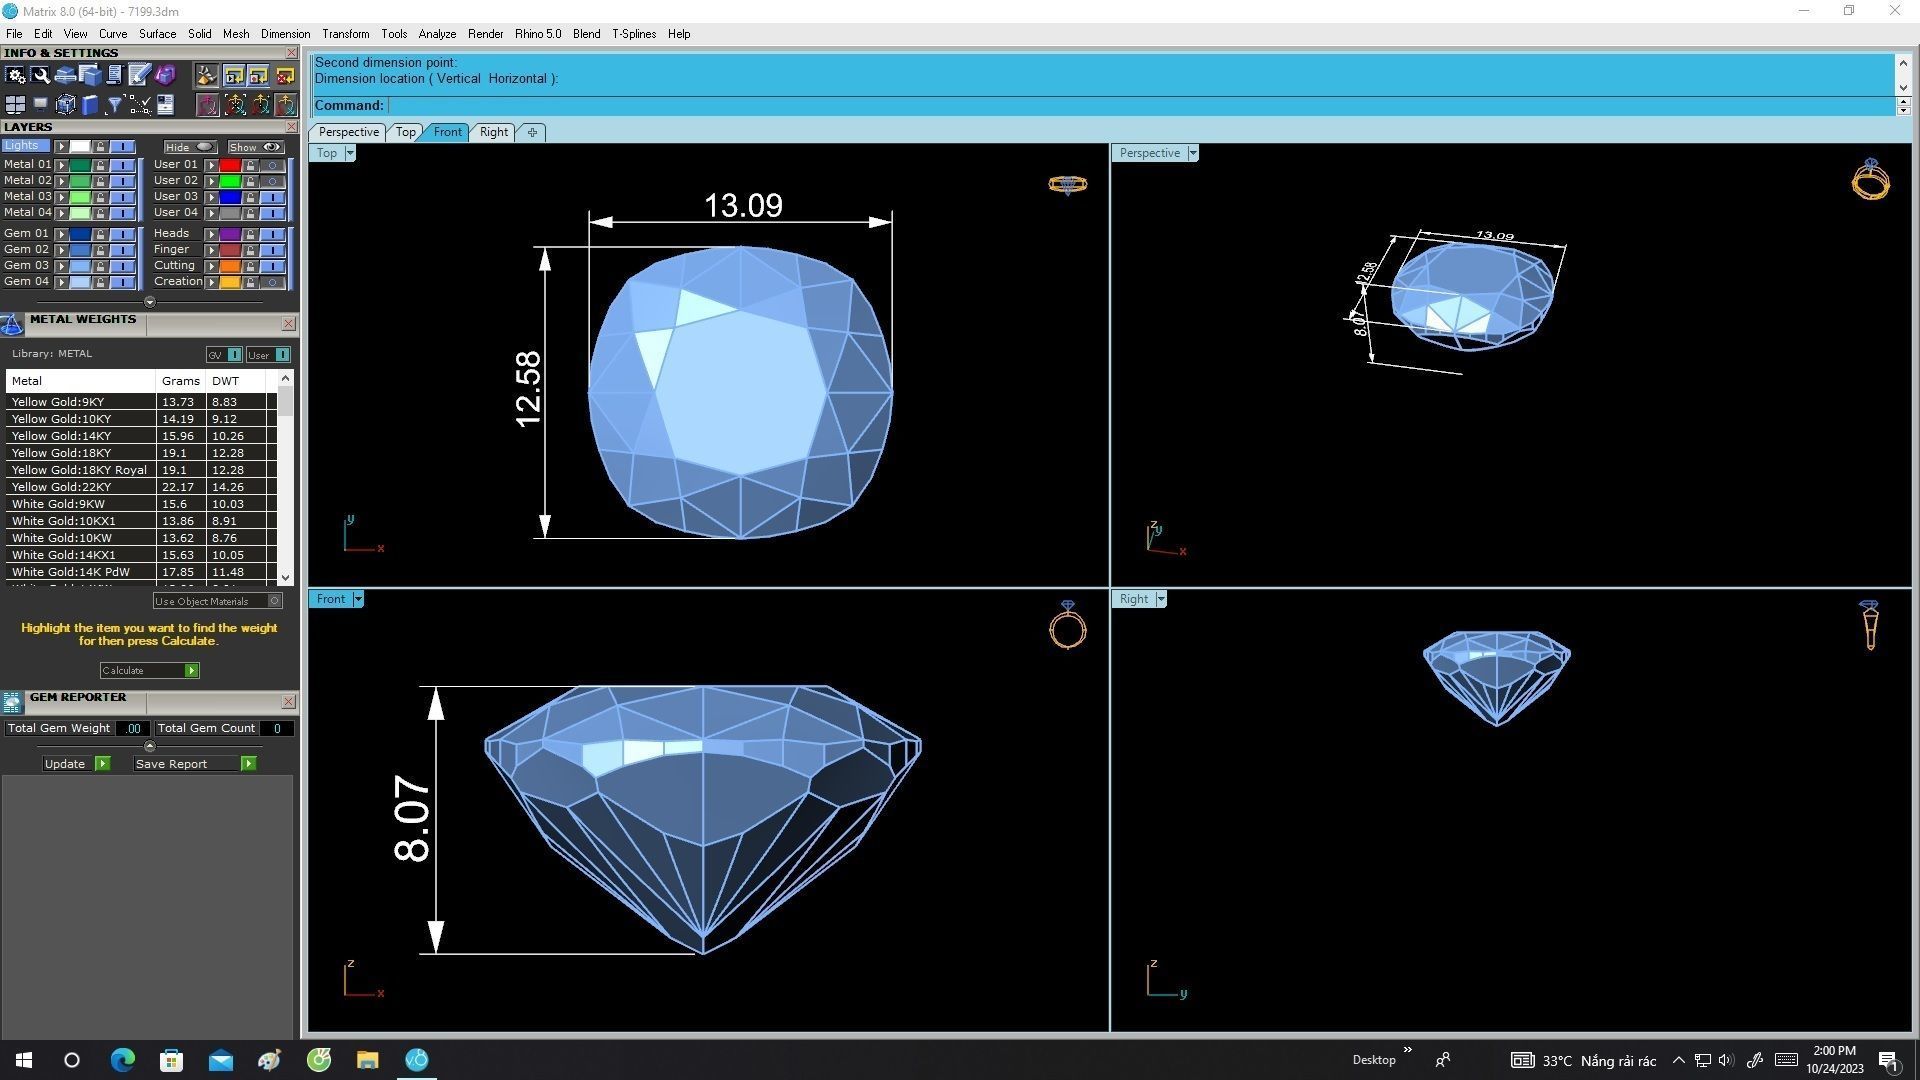
Task: Expand the Heads layer arrow
Action: tap(211, 234)
